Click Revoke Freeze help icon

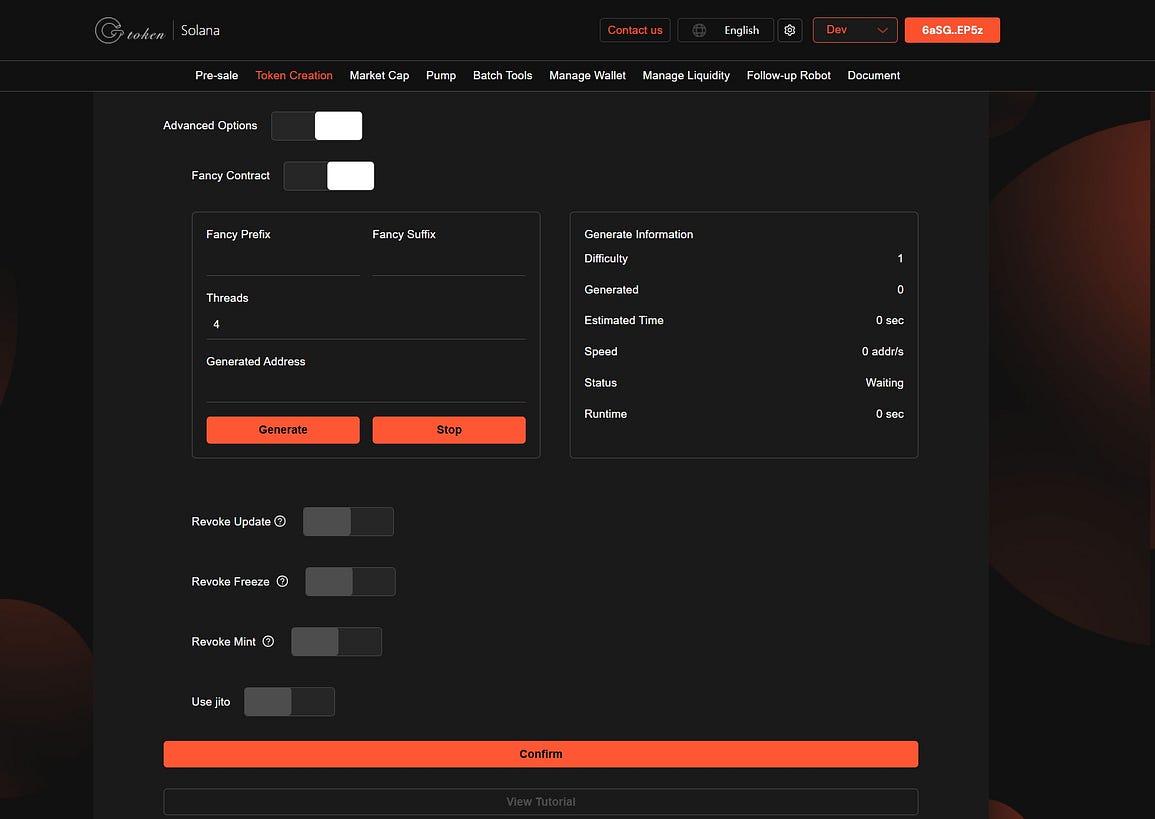282,582
